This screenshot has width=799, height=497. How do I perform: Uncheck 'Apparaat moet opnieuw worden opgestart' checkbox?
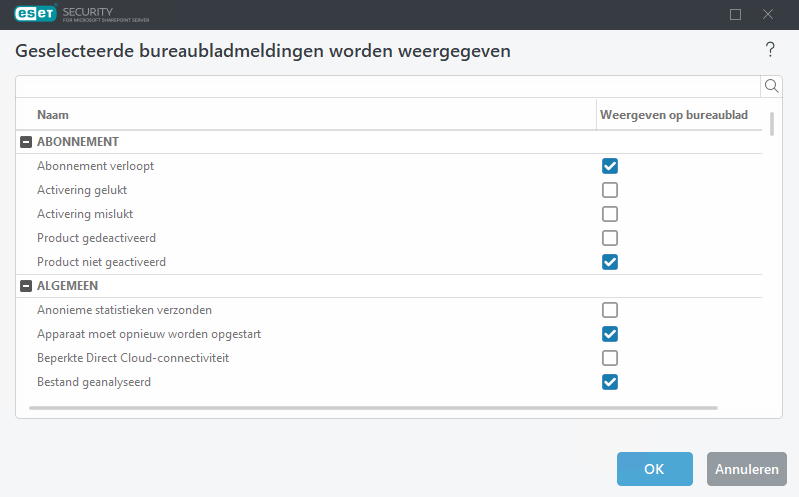pyautogui.click(x=610, y=334)
